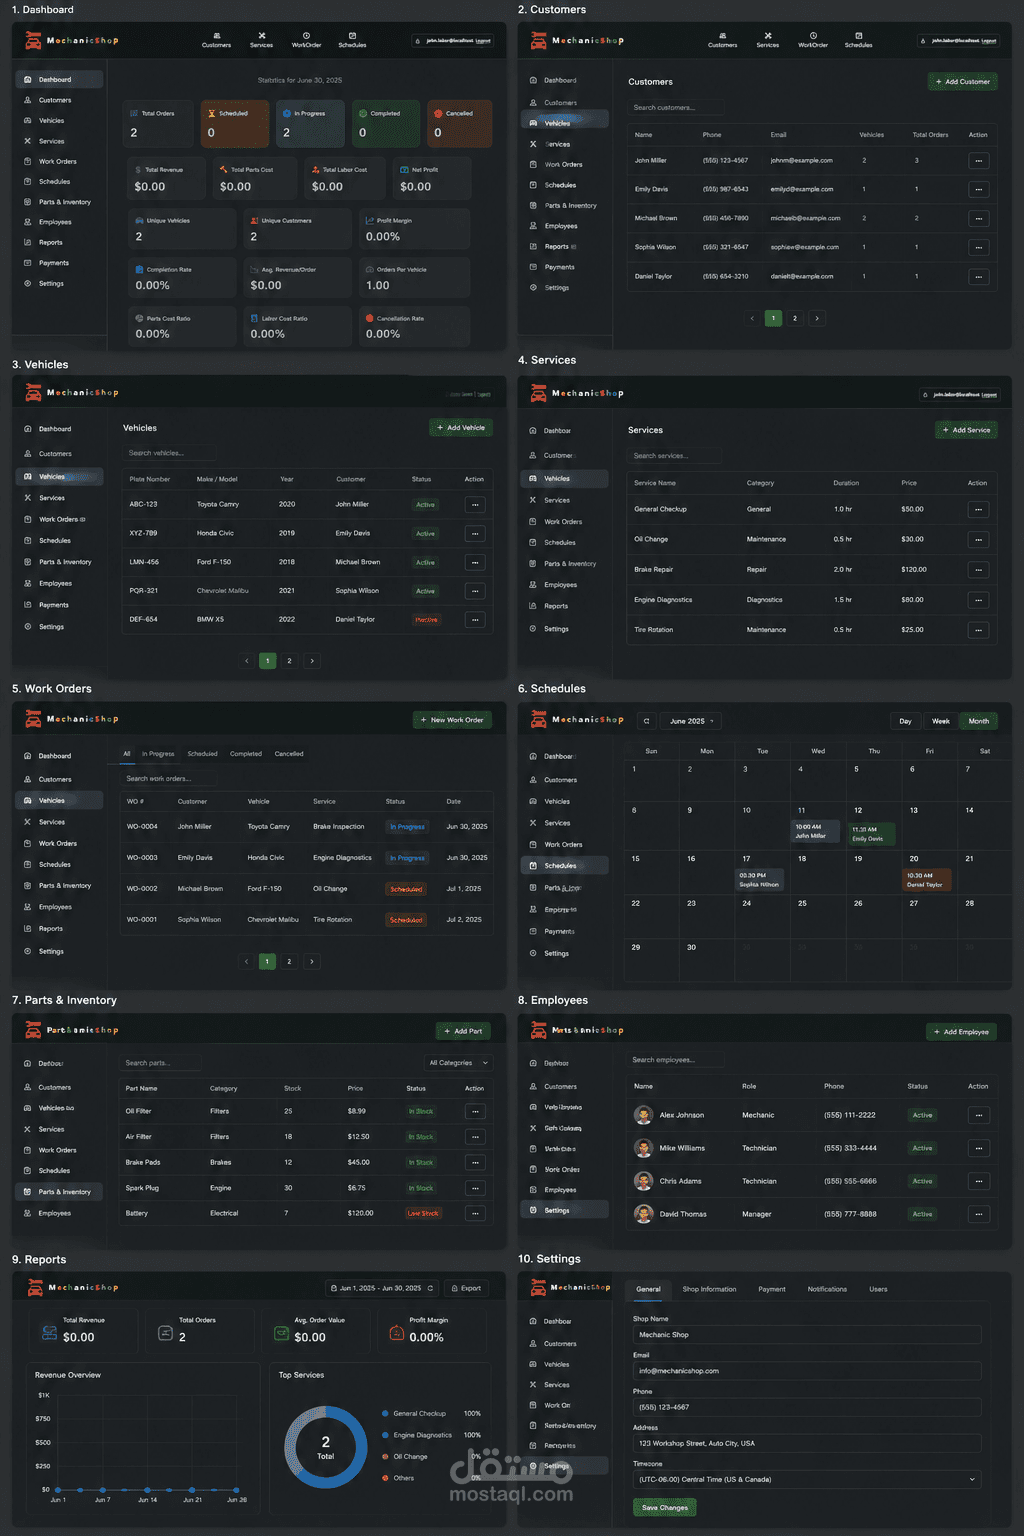
Task: Click Add Service button
Action: (x=966, y=430)
